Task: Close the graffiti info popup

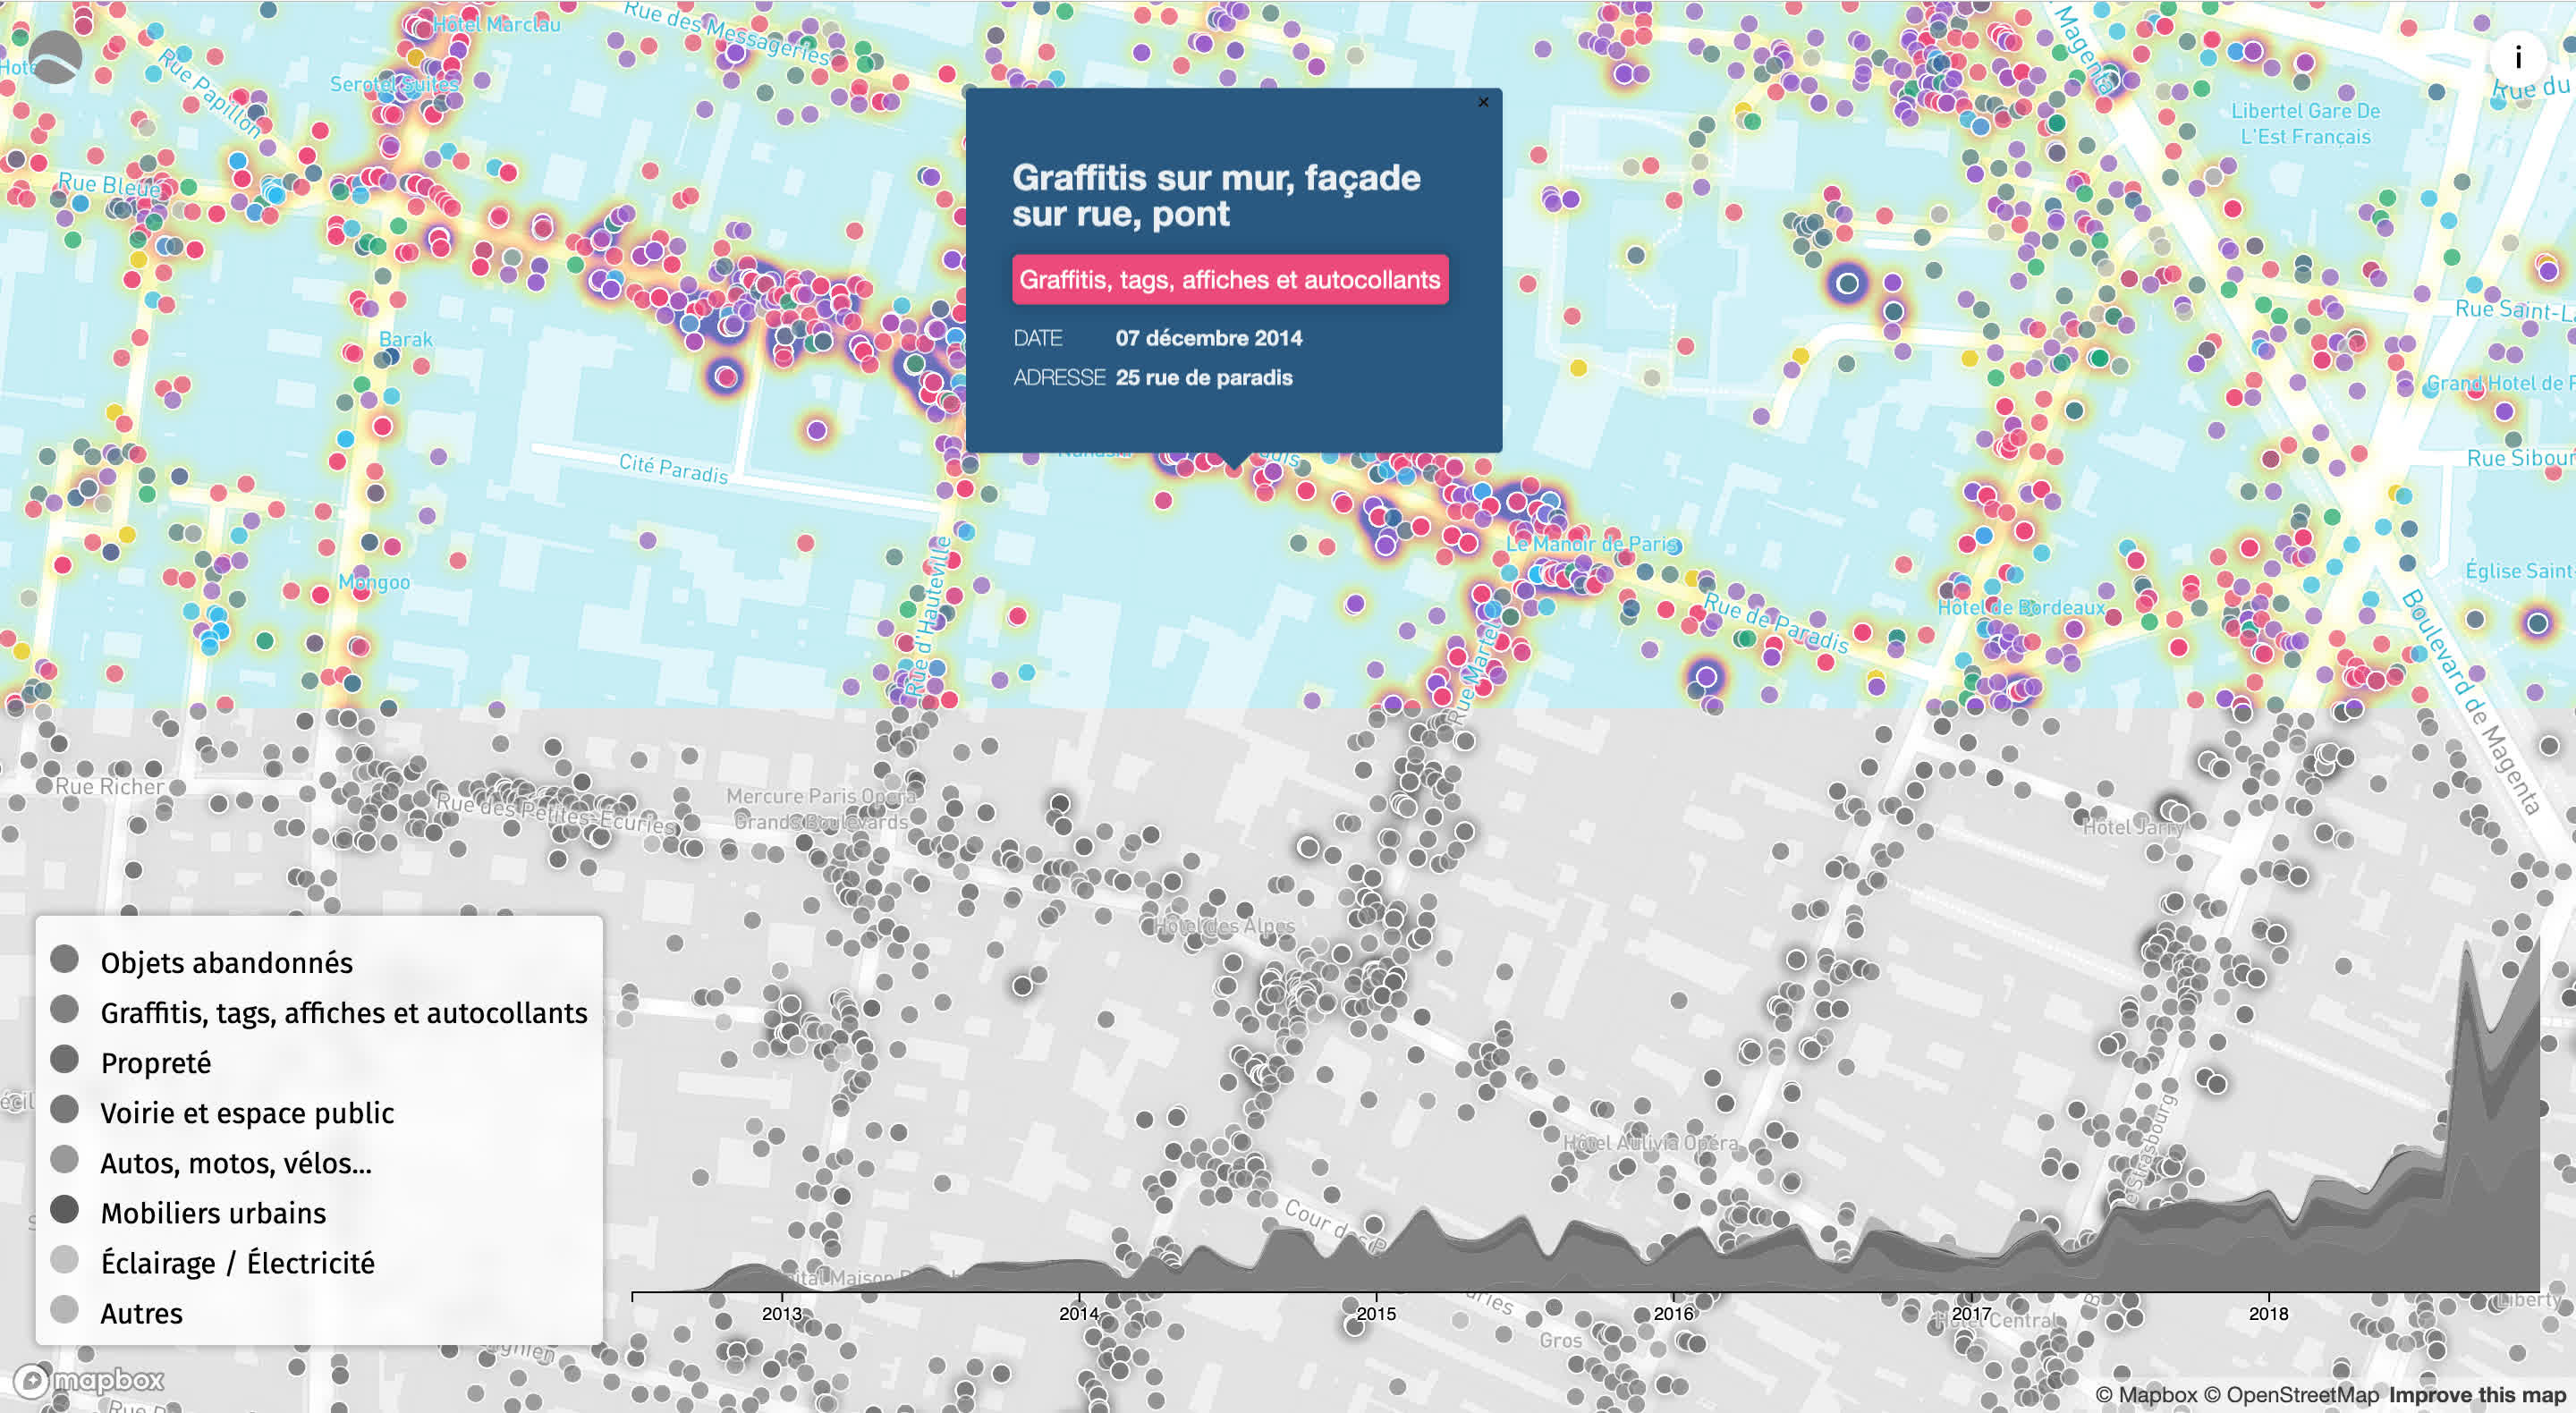Action: (1483, 102)
